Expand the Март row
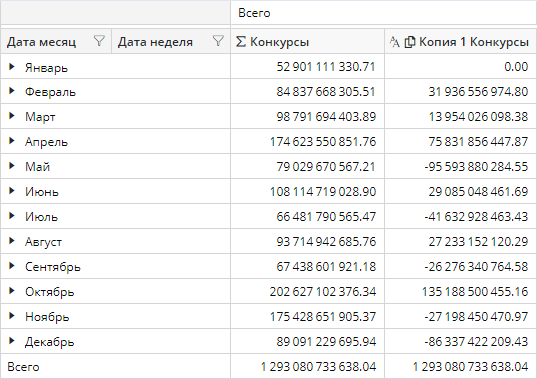The image size is (537, 379). tap(12, 116)
